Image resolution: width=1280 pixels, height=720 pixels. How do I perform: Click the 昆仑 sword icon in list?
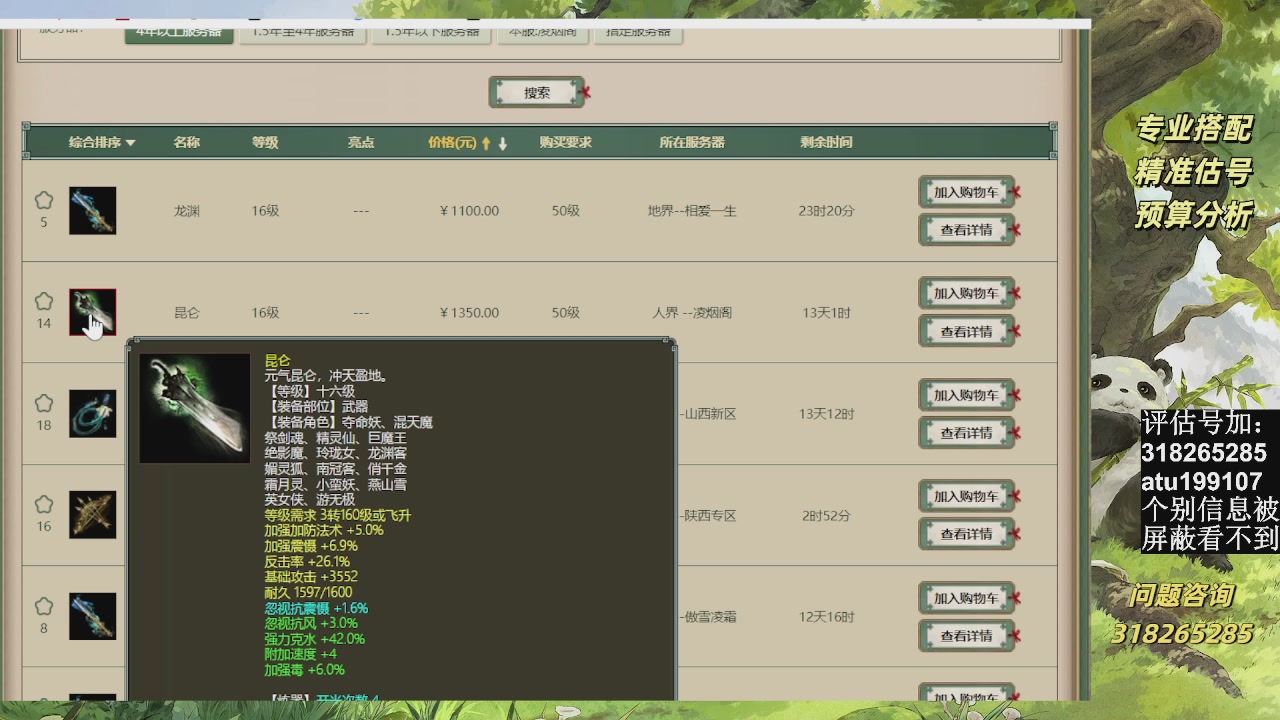pyautogui.click(x=92, y=312)
